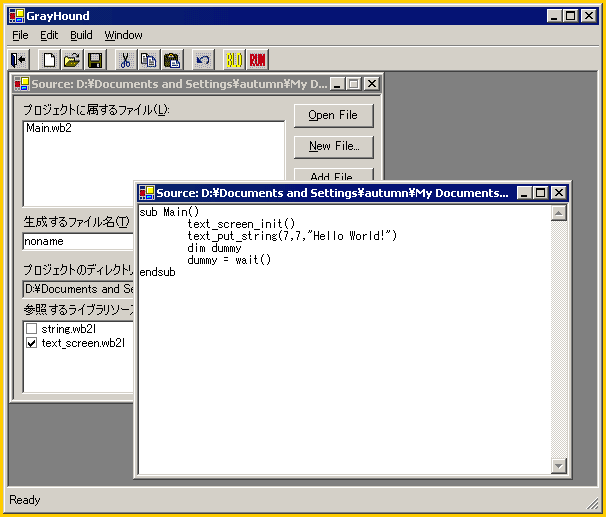Screen dimensions: 606x517
Task: Click the Add File button
Action: click(x=334, y=175)
